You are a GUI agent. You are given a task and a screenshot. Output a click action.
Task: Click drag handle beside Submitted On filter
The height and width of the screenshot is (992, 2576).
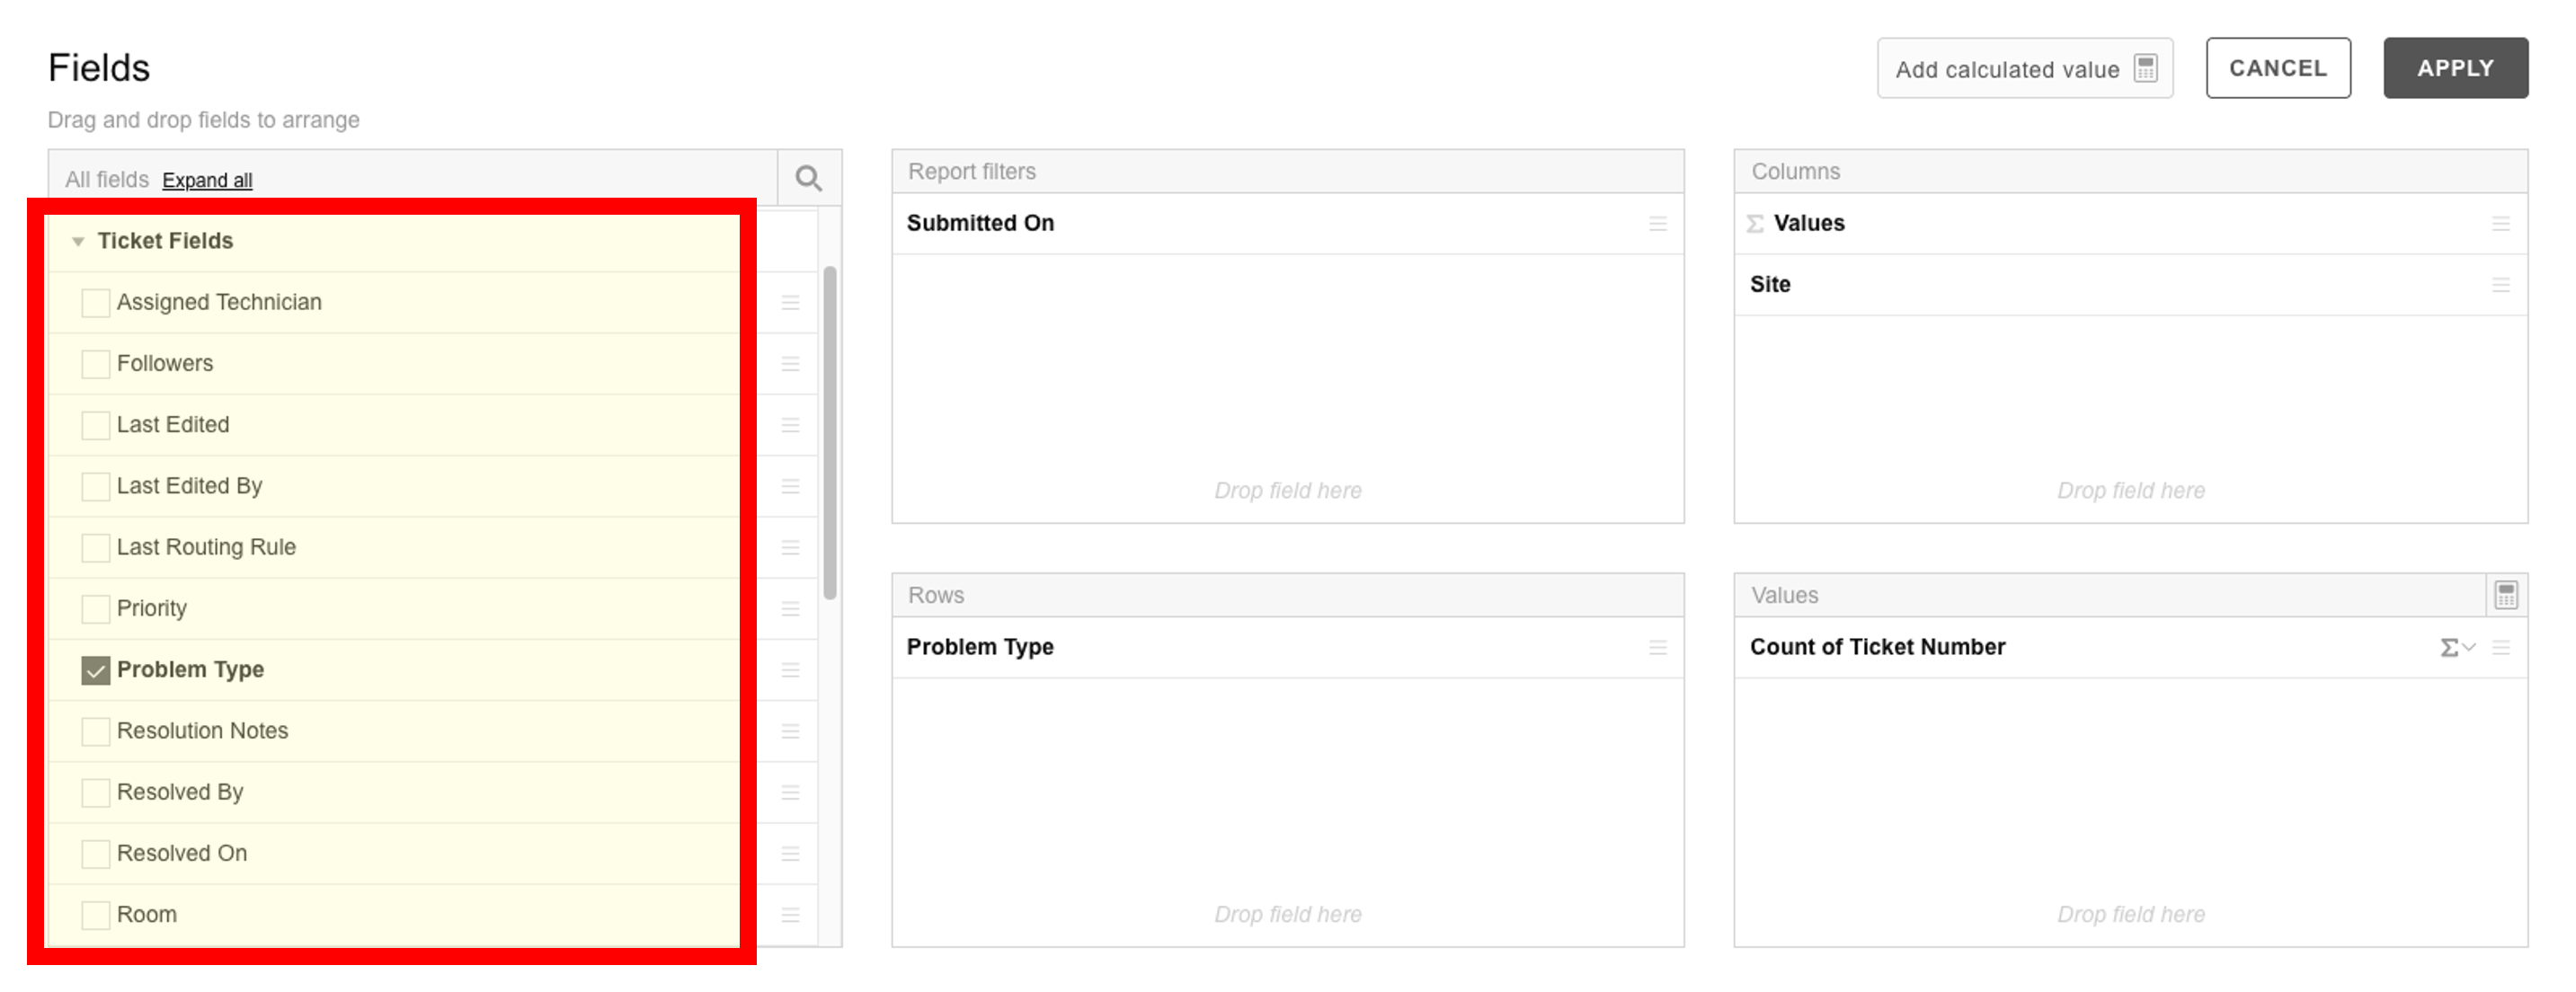(1658, 224)
